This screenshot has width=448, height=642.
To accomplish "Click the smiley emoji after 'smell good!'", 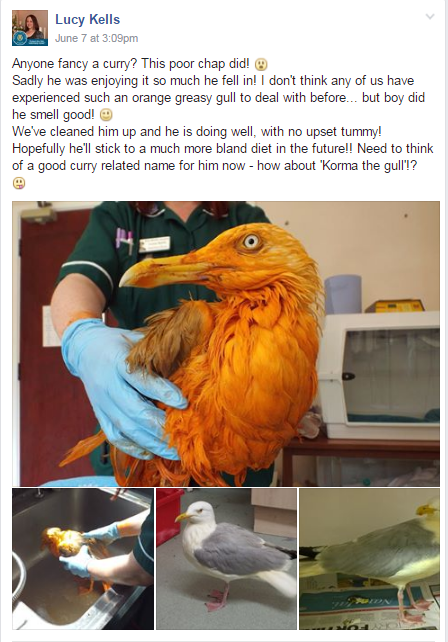I will pyautogui.click(x=106, y=115).
